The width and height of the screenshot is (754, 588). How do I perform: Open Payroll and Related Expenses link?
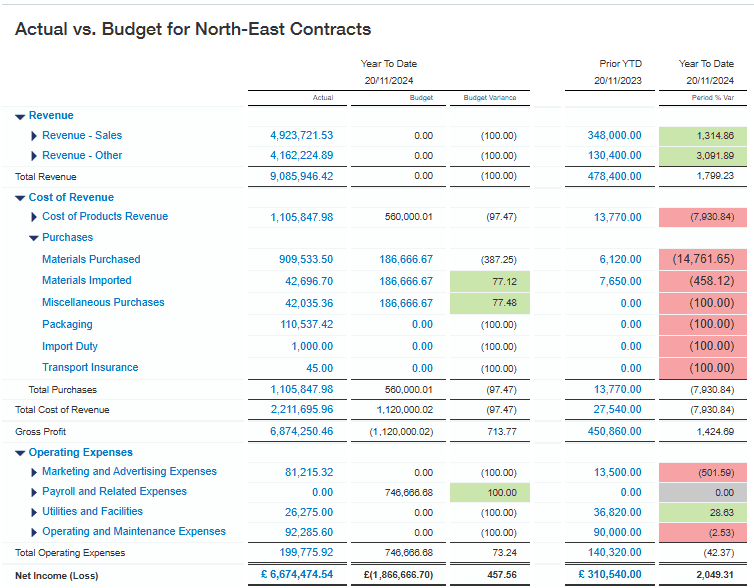click(114, 491)
